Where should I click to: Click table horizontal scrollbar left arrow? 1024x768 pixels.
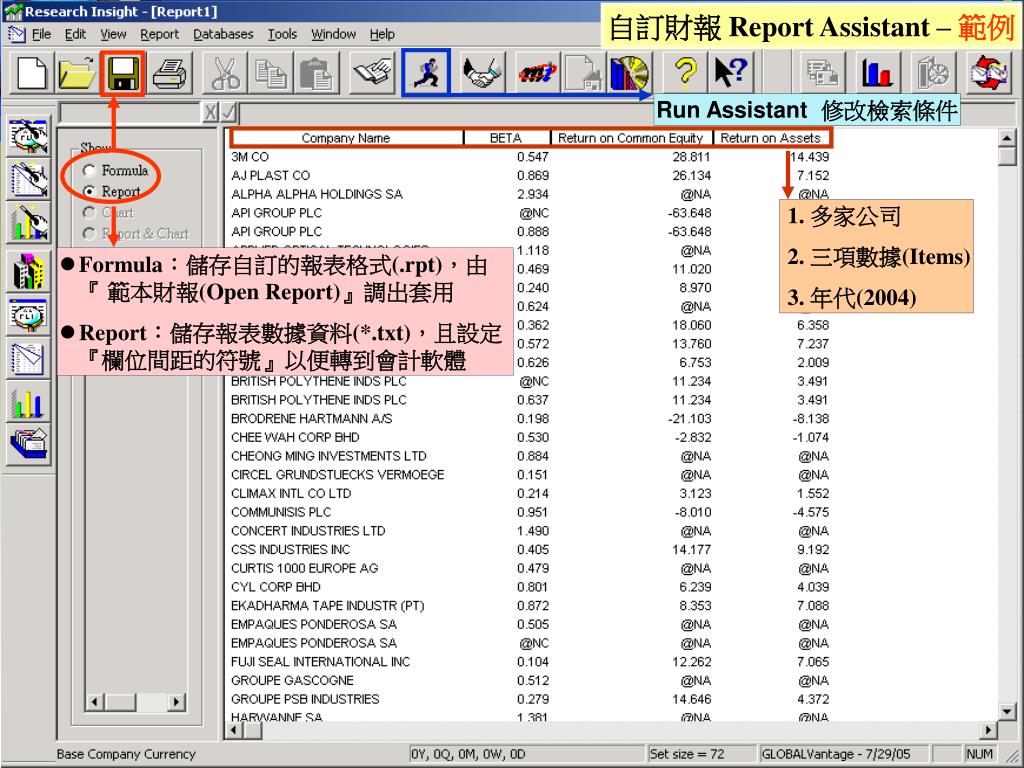(x=236, y=730)
